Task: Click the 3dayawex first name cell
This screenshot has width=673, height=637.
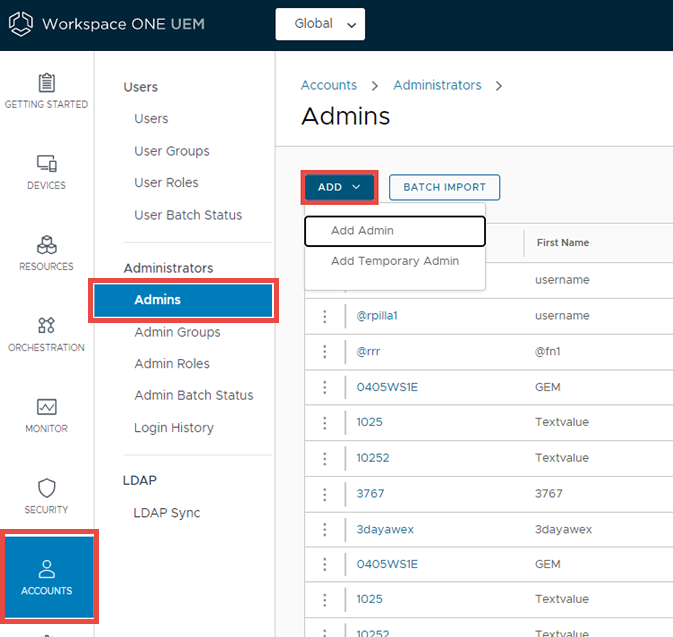Action: [563, 529]
